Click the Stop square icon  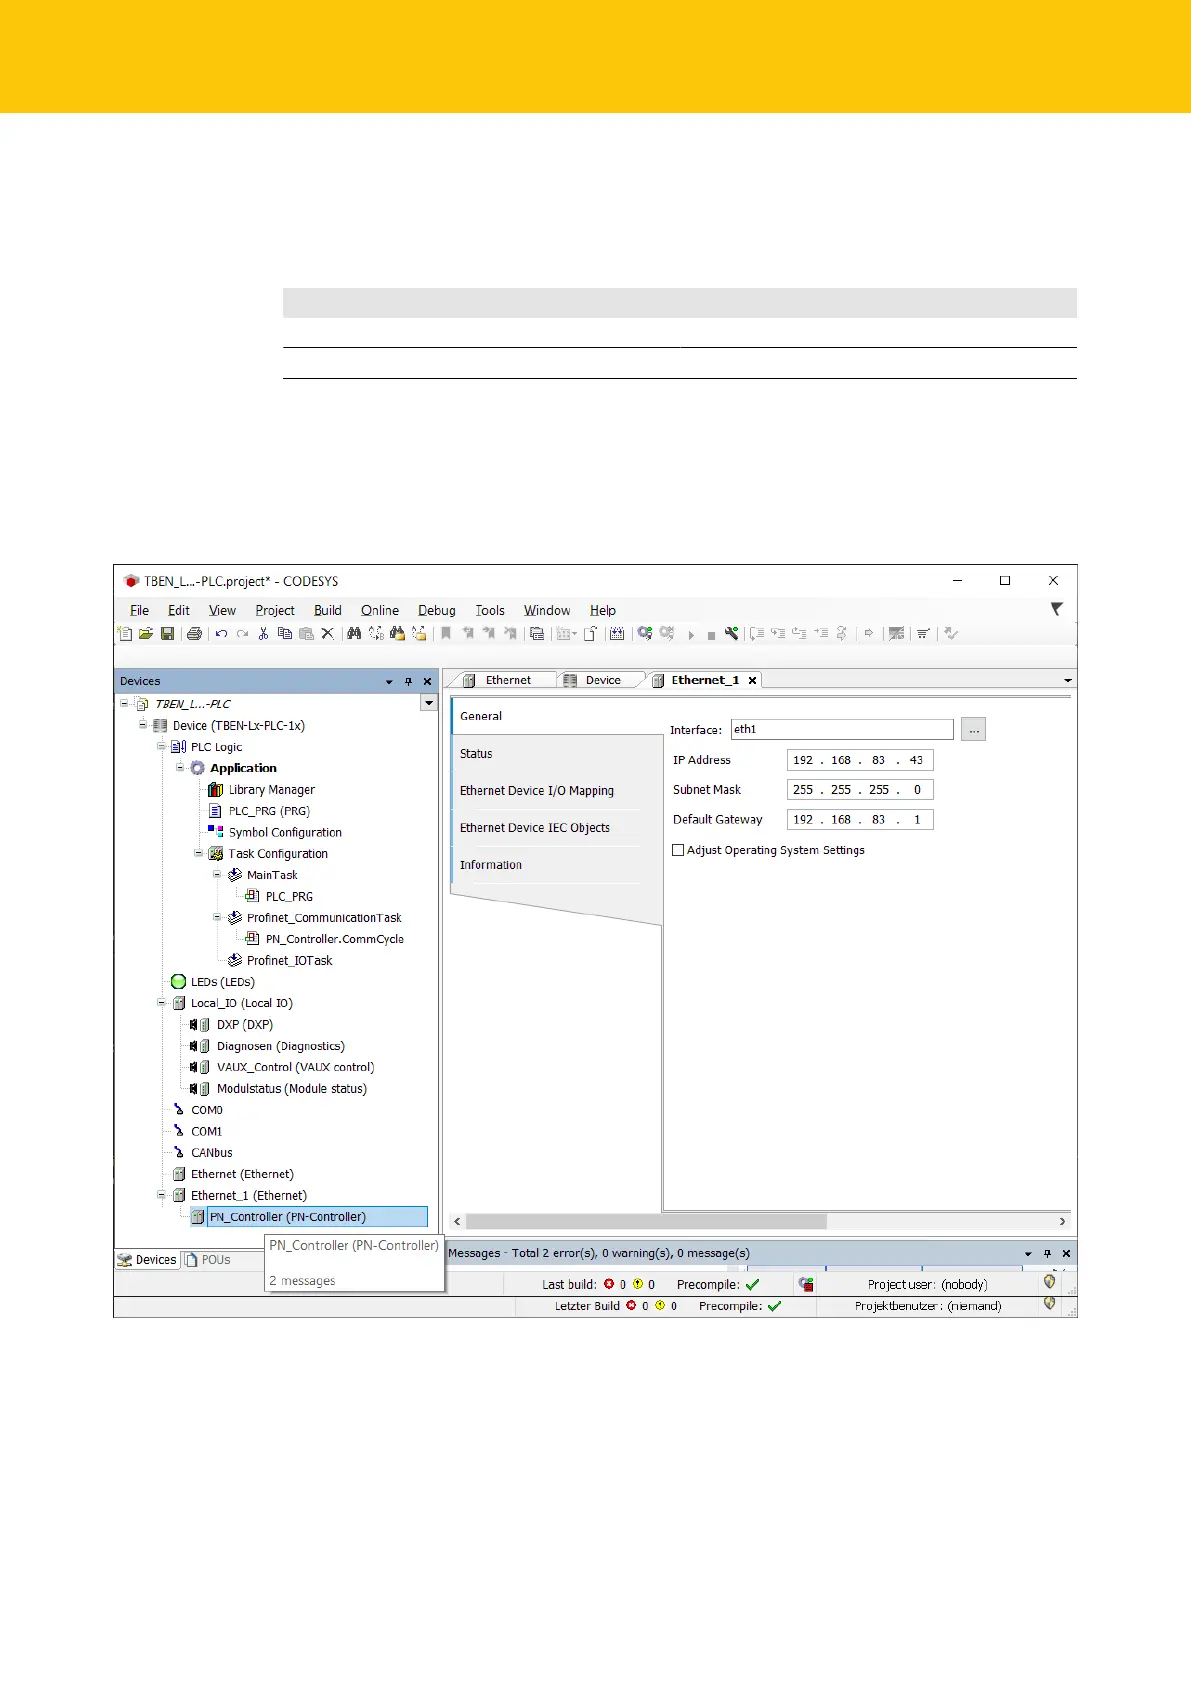[x=711, y=635]
